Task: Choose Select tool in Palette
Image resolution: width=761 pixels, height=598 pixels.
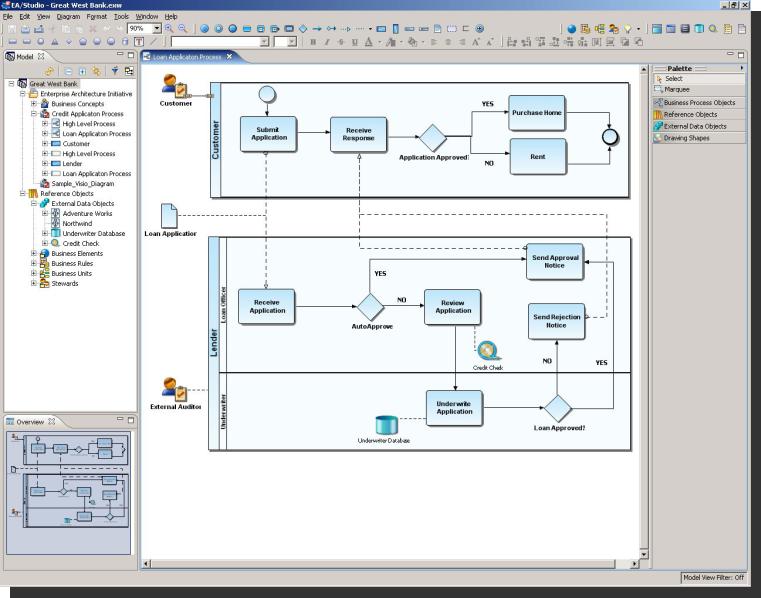Action: 699,79
